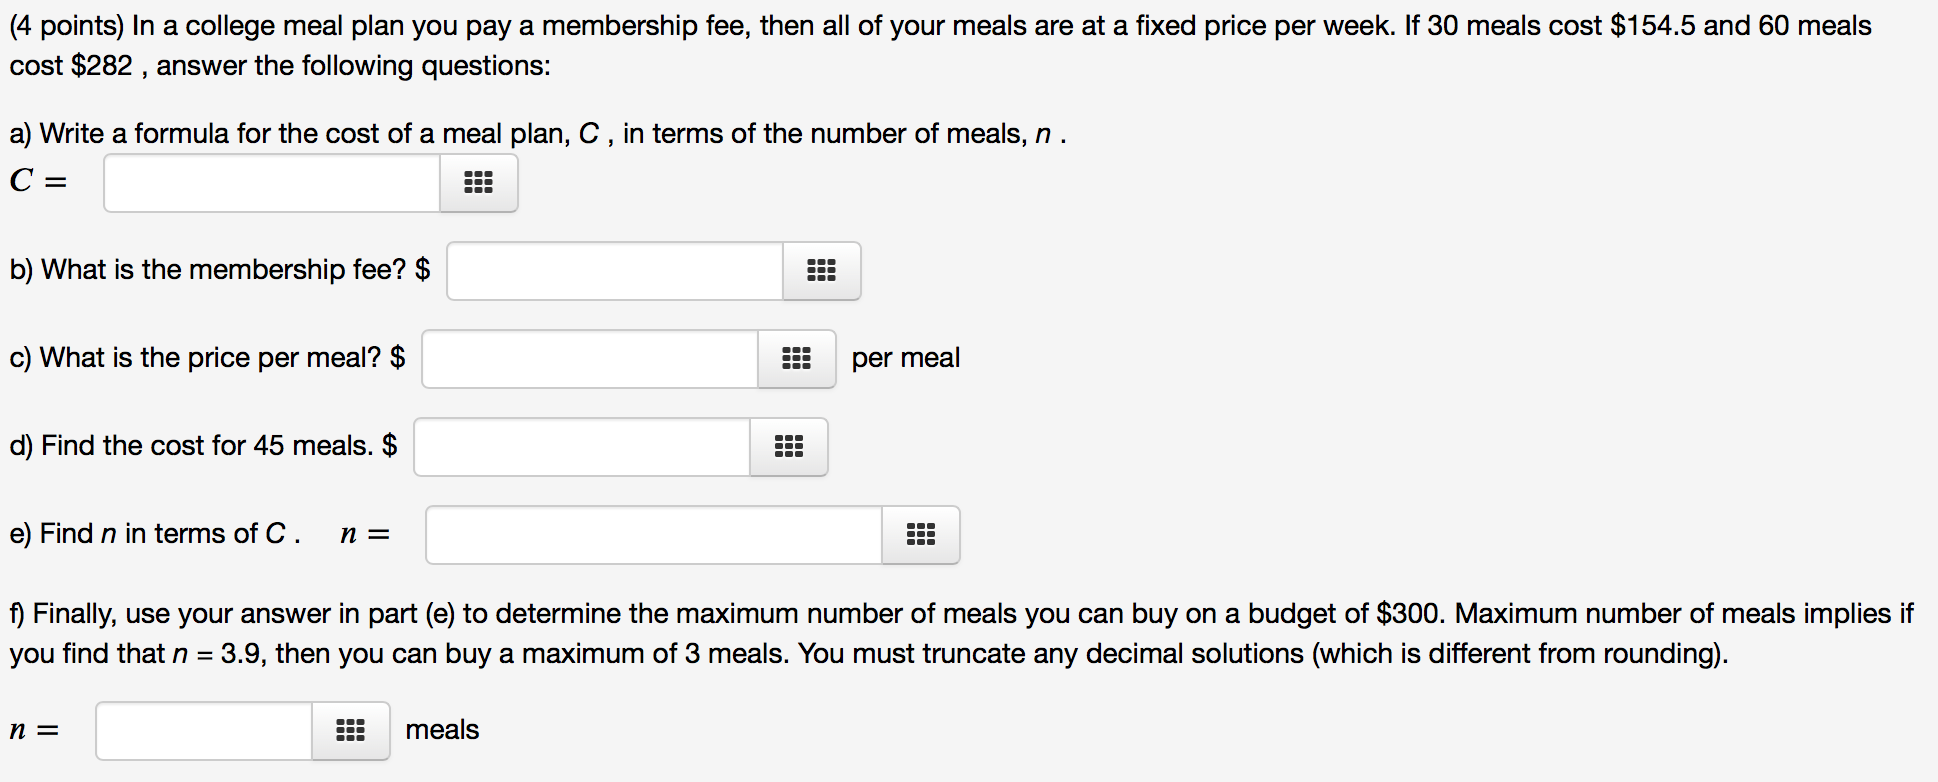Open grid icon beside final meals answer box
Image resolution: width=1938 pixels, height=782 pixels.
(x=351, y=731)
